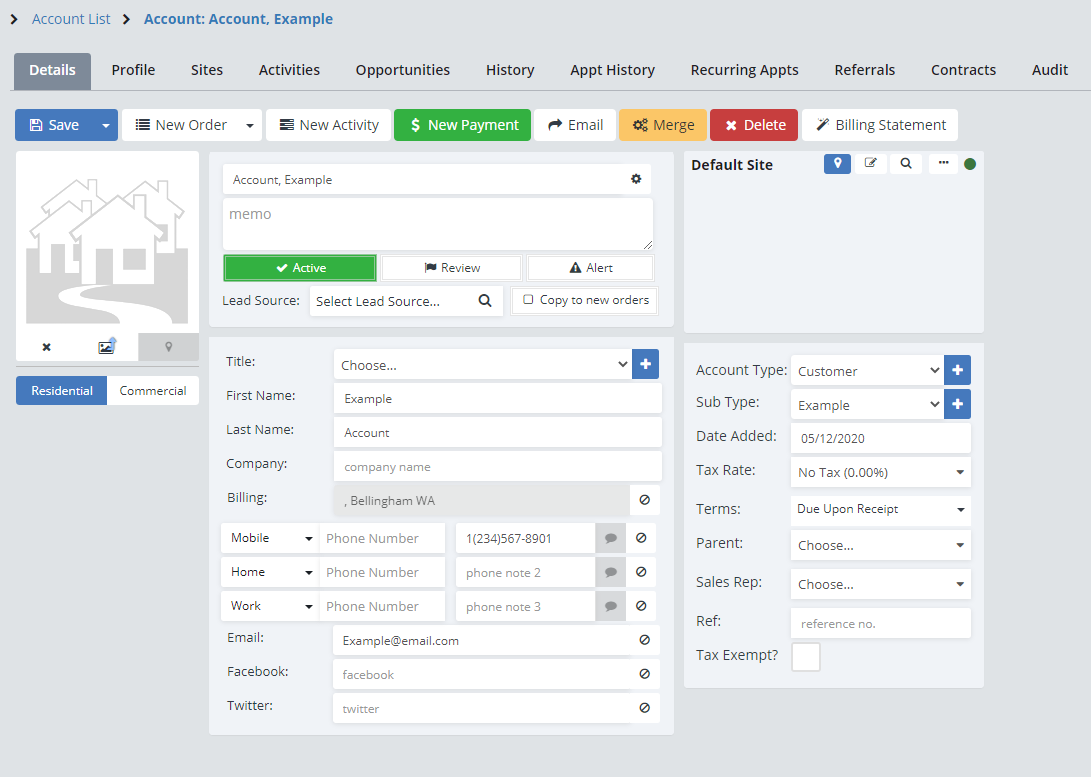
Task: Click the gear icon beside account name
Action: point(636,180)
